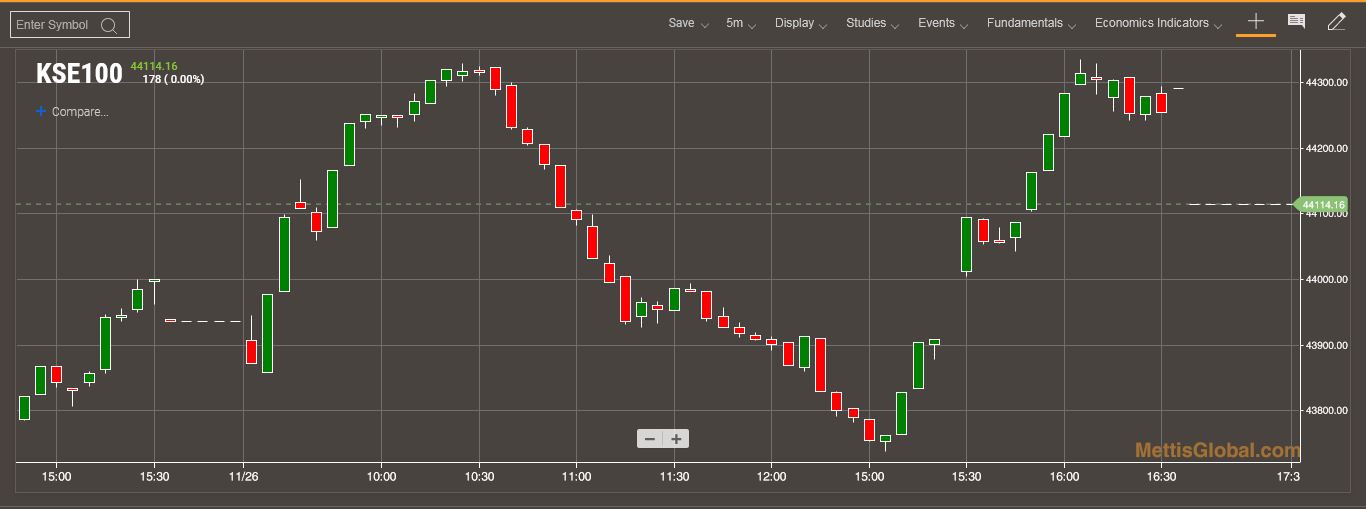This screenshot has height=509, width=1366.
Task: Click the 44000.00 price axis label
Action: pyautogui.click(x=1327, y=279)
